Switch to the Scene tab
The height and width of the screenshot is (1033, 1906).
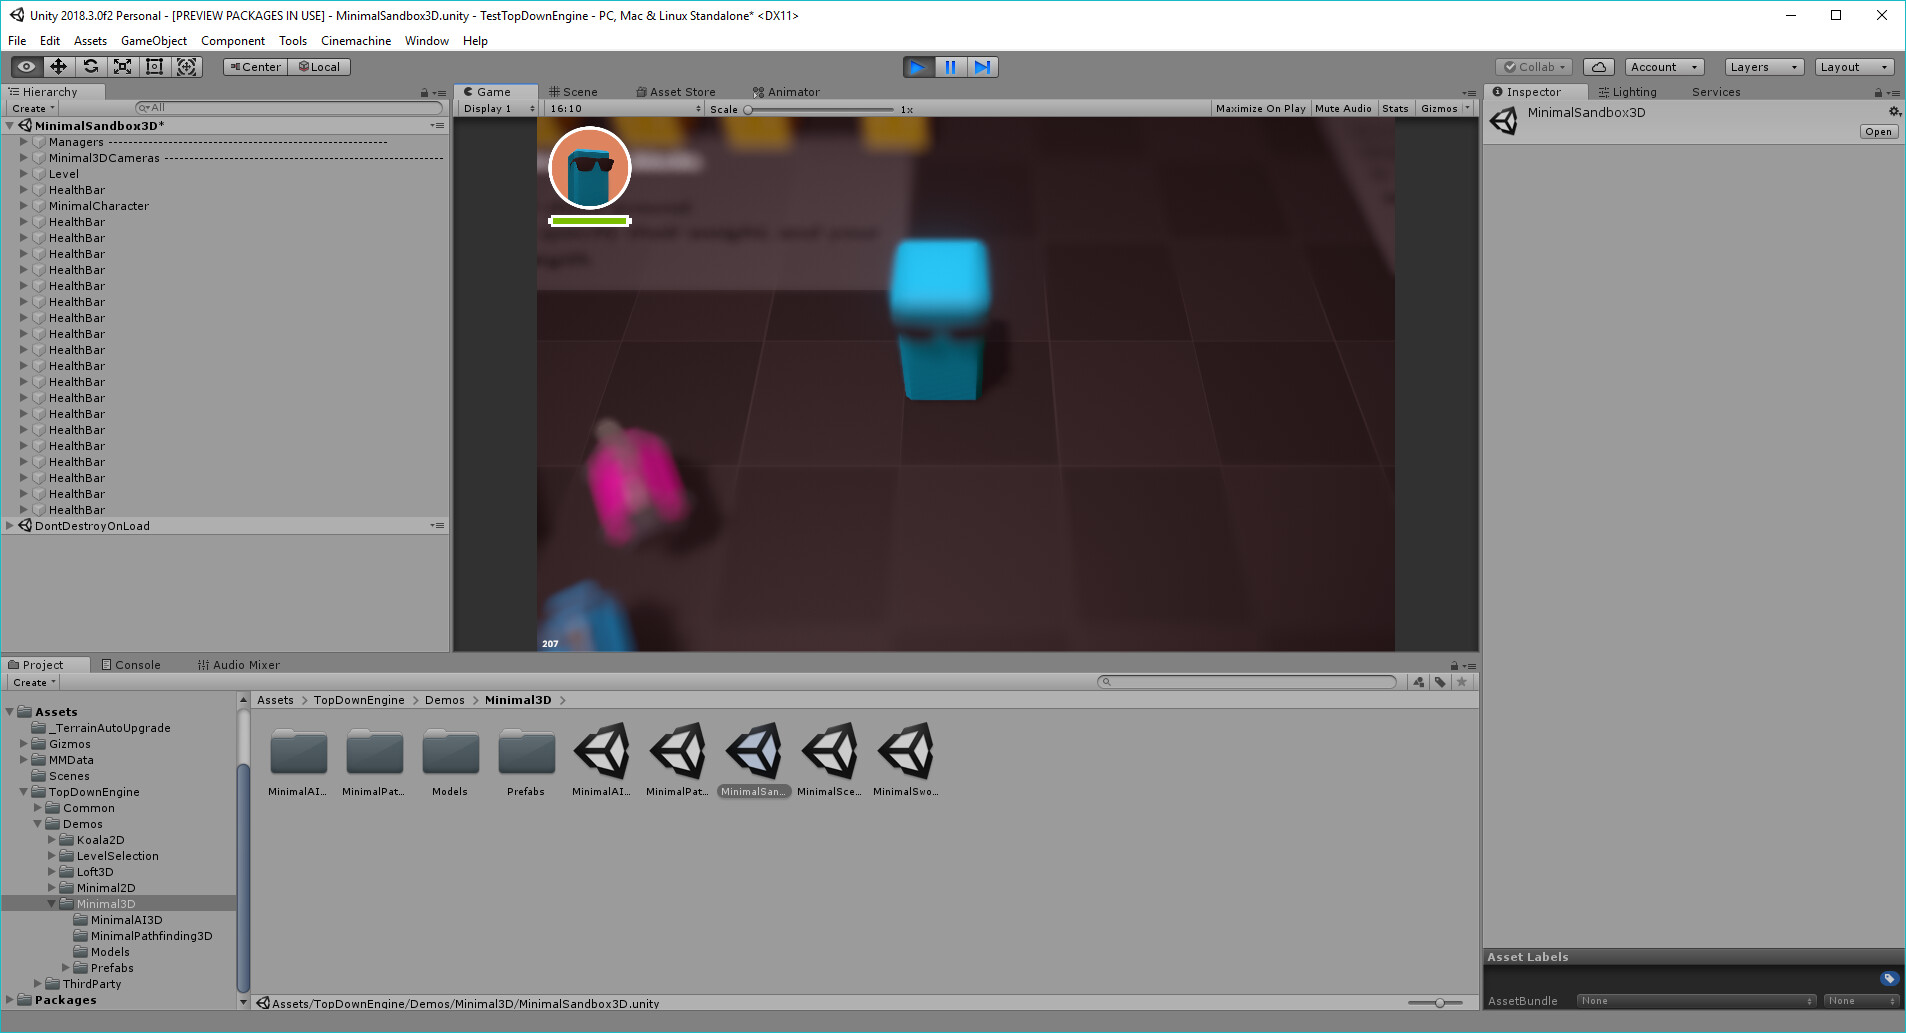pyautogui.click(x=573, y=92)
